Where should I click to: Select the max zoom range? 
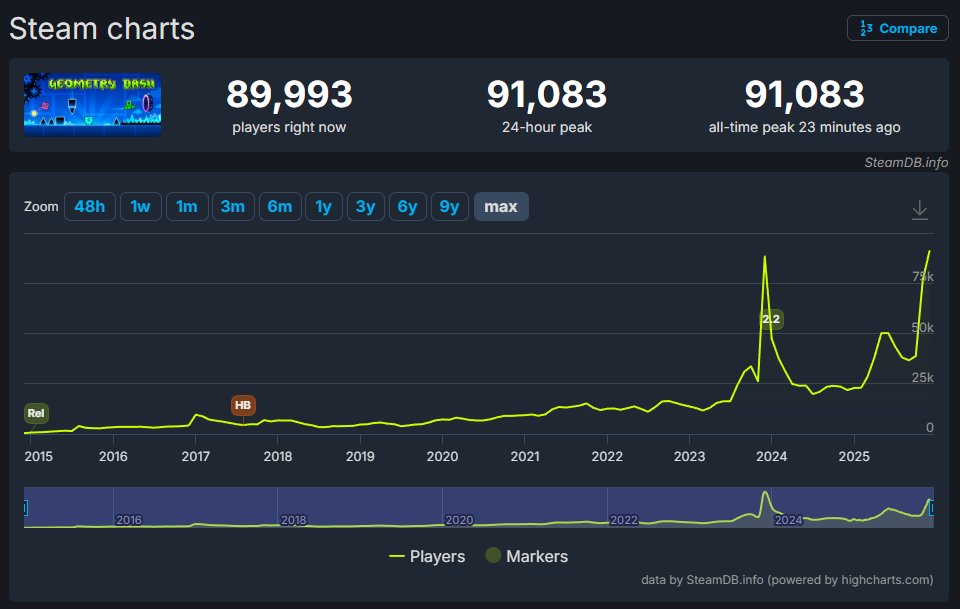pyautogui.click(x=501, y=206)
